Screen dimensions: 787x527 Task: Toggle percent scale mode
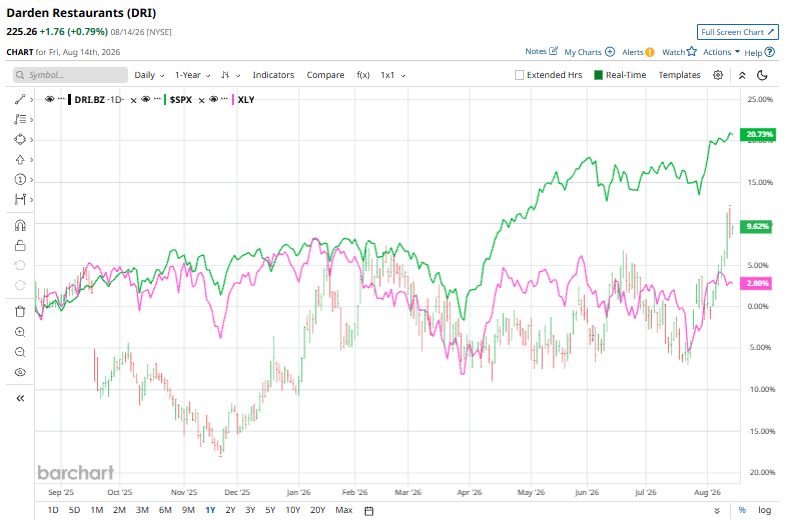(x=742, y=510)
